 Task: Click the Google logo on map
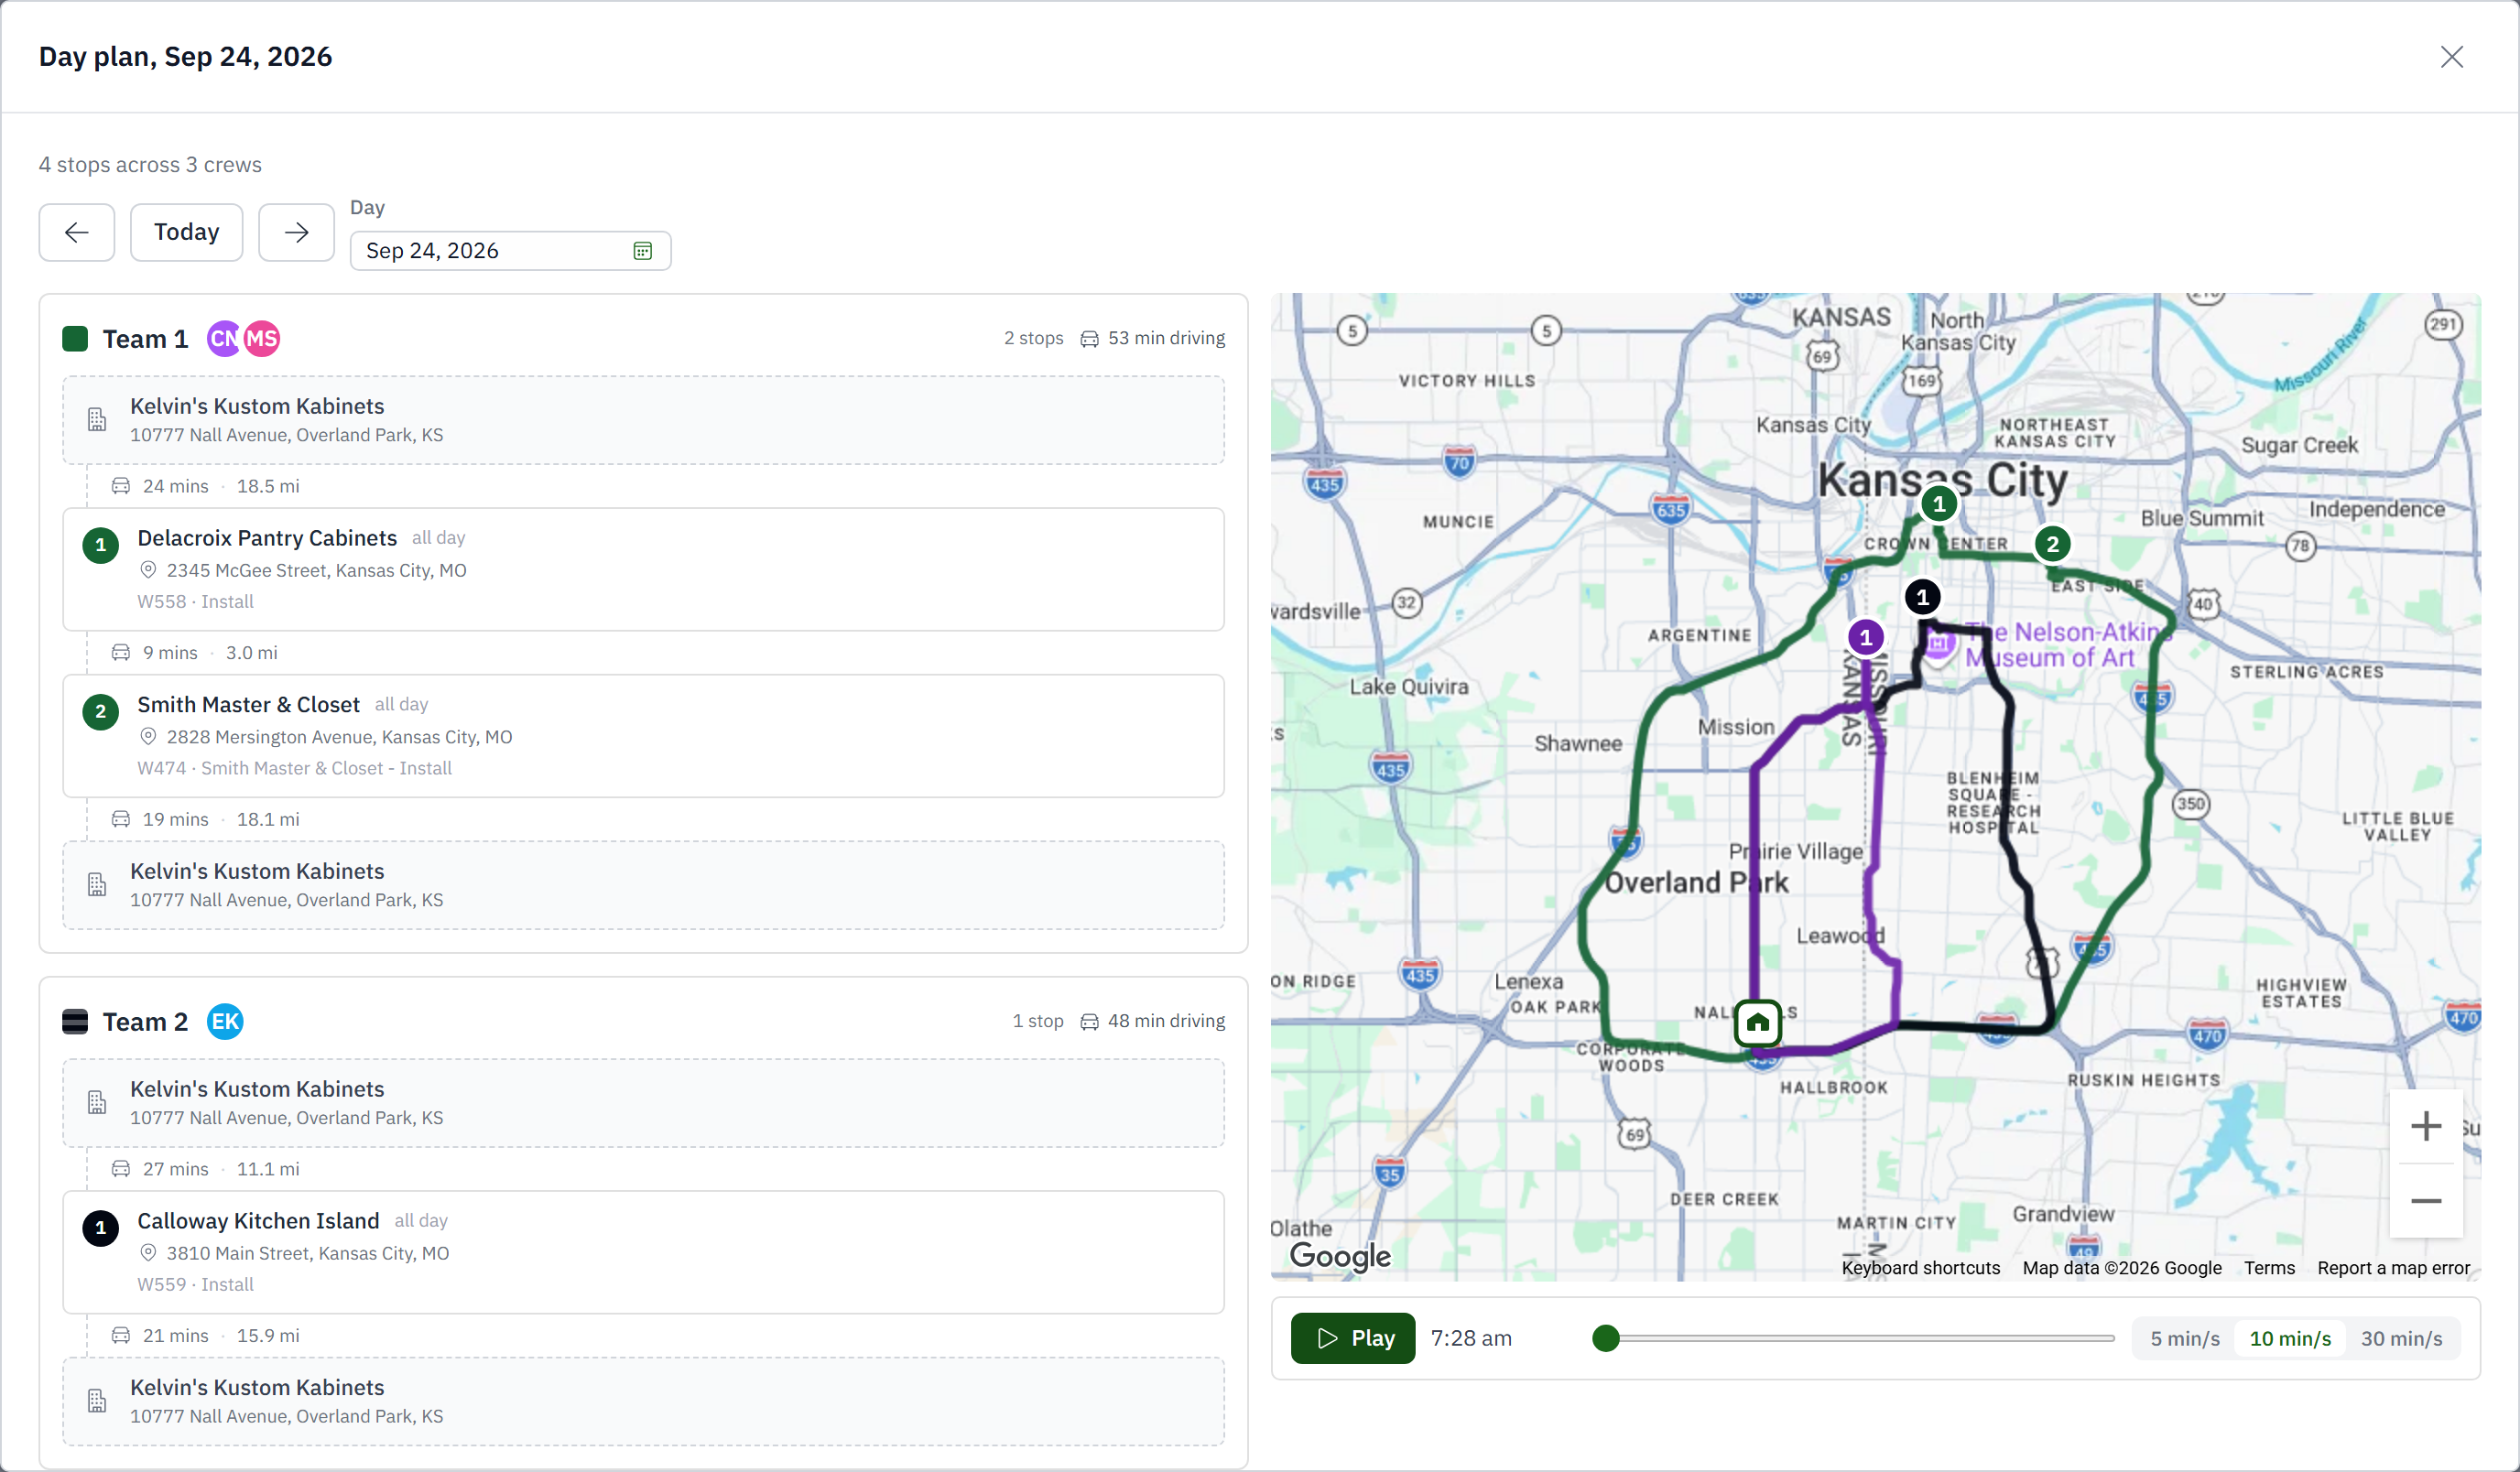point(1340,1256)
